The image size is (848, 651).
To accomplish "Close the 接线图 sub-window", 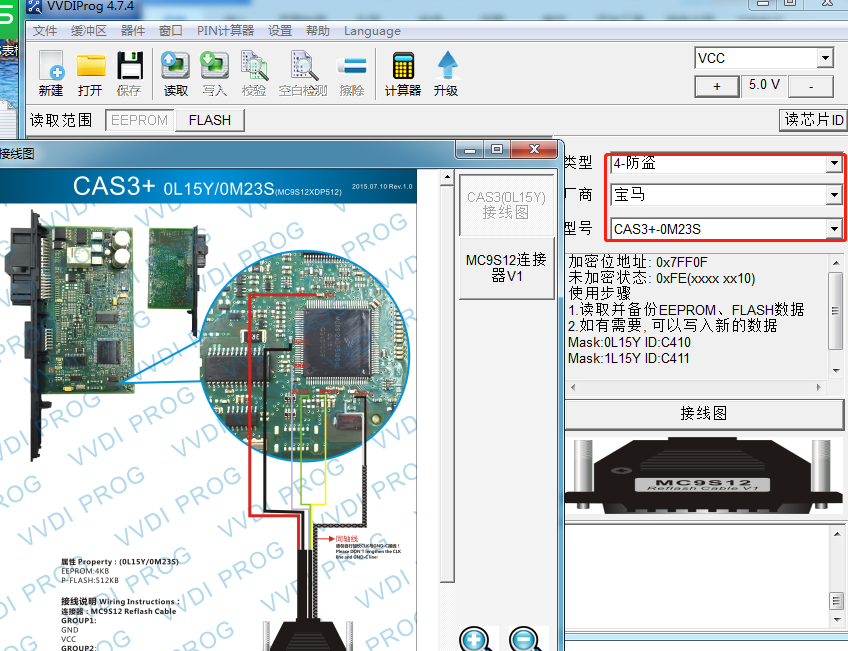I will pyautogui.click(x=534, y=150).
